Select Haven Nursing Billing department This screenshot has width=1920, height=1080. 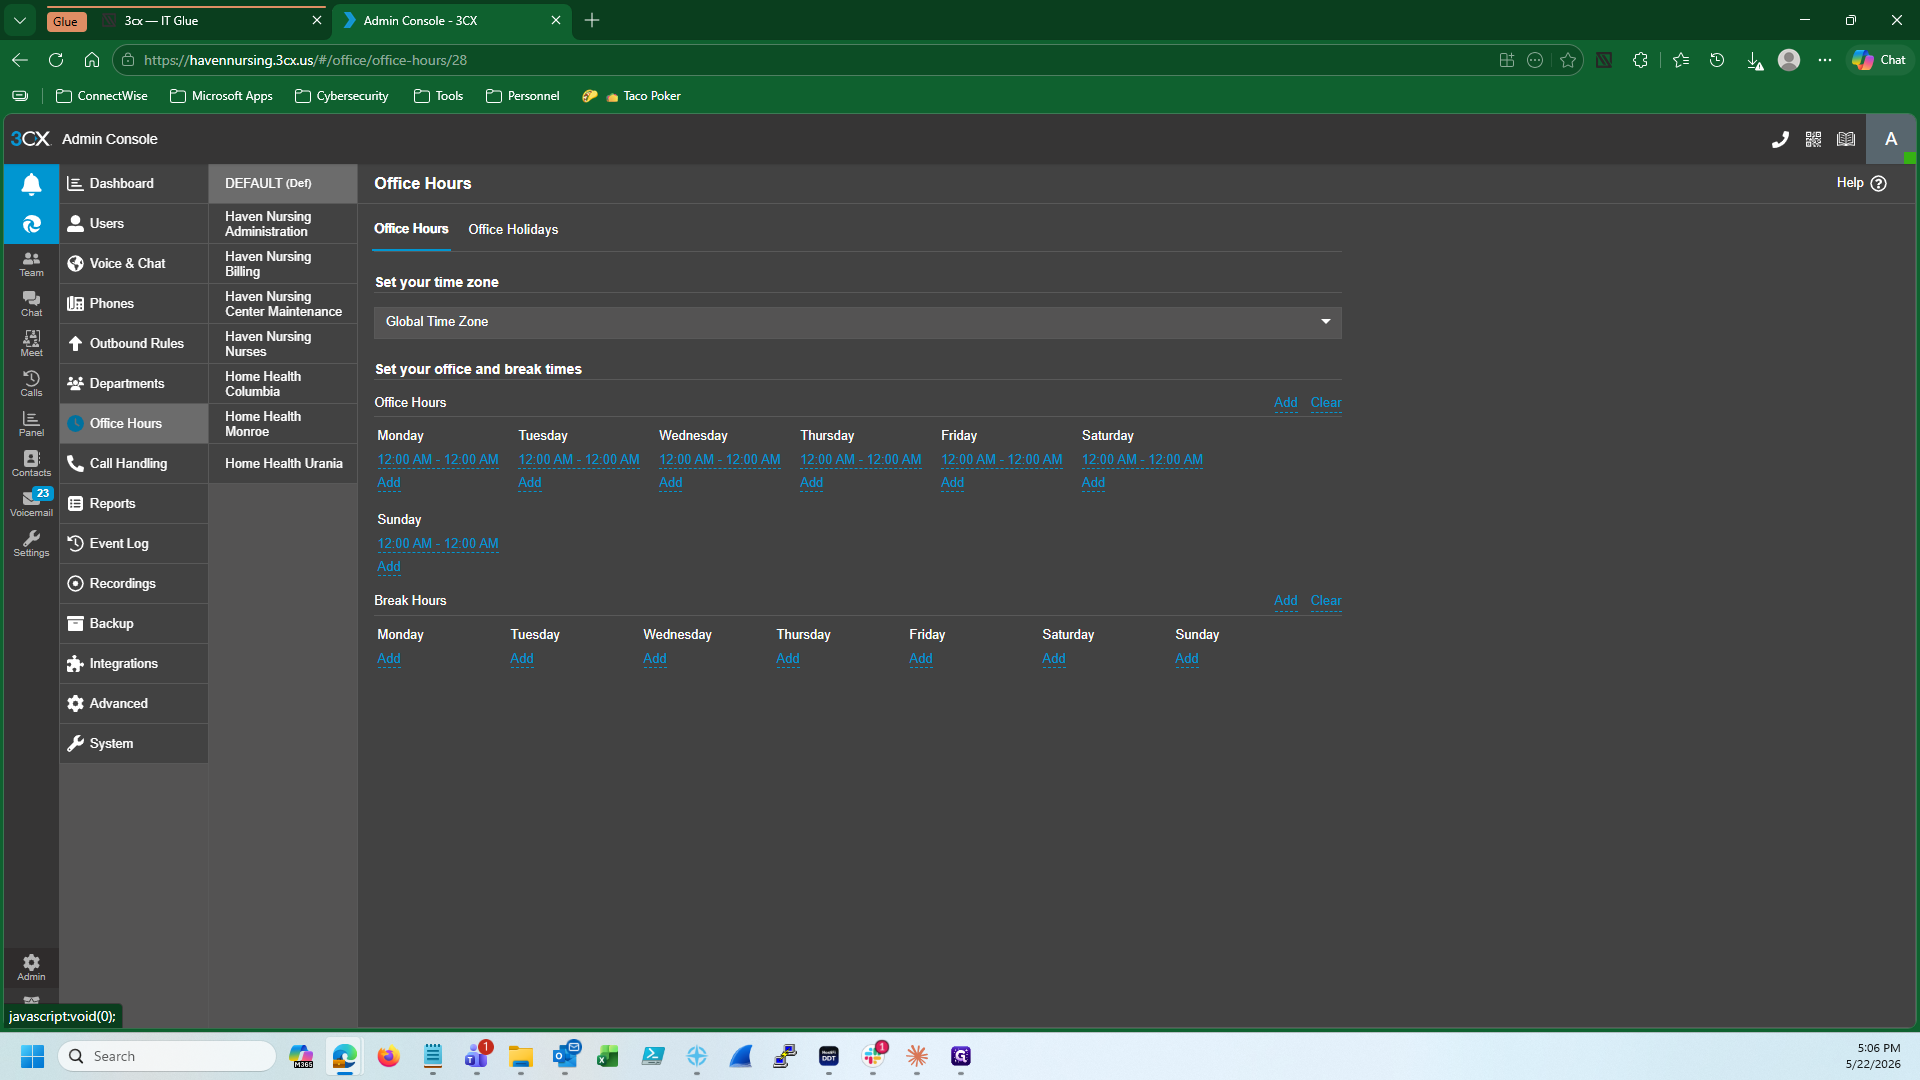(x=283, y=264)
